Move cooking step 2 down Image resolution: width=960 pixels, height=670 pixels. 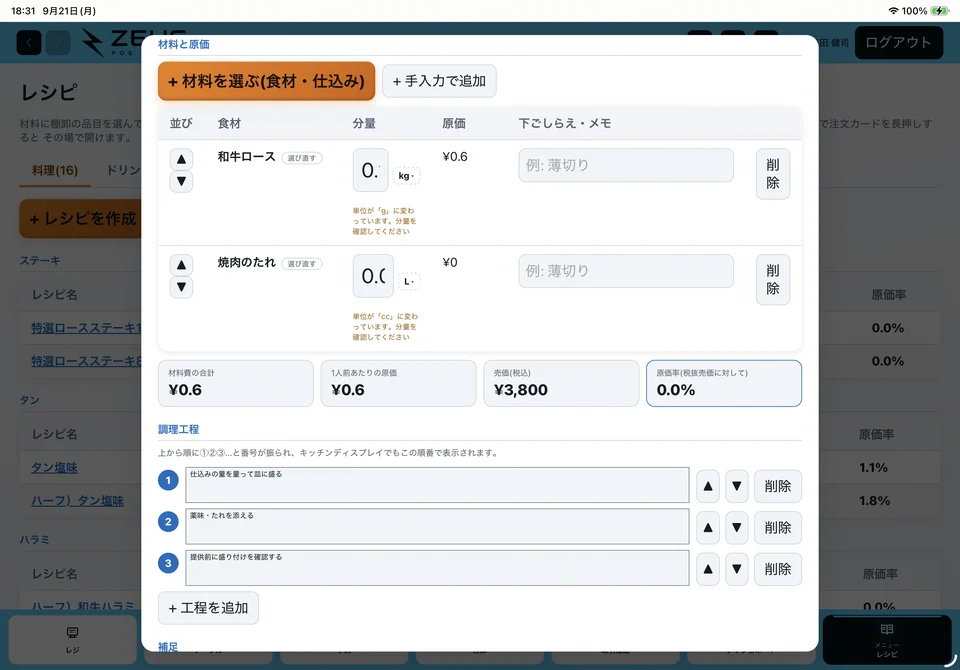click(x=737, y=527)
